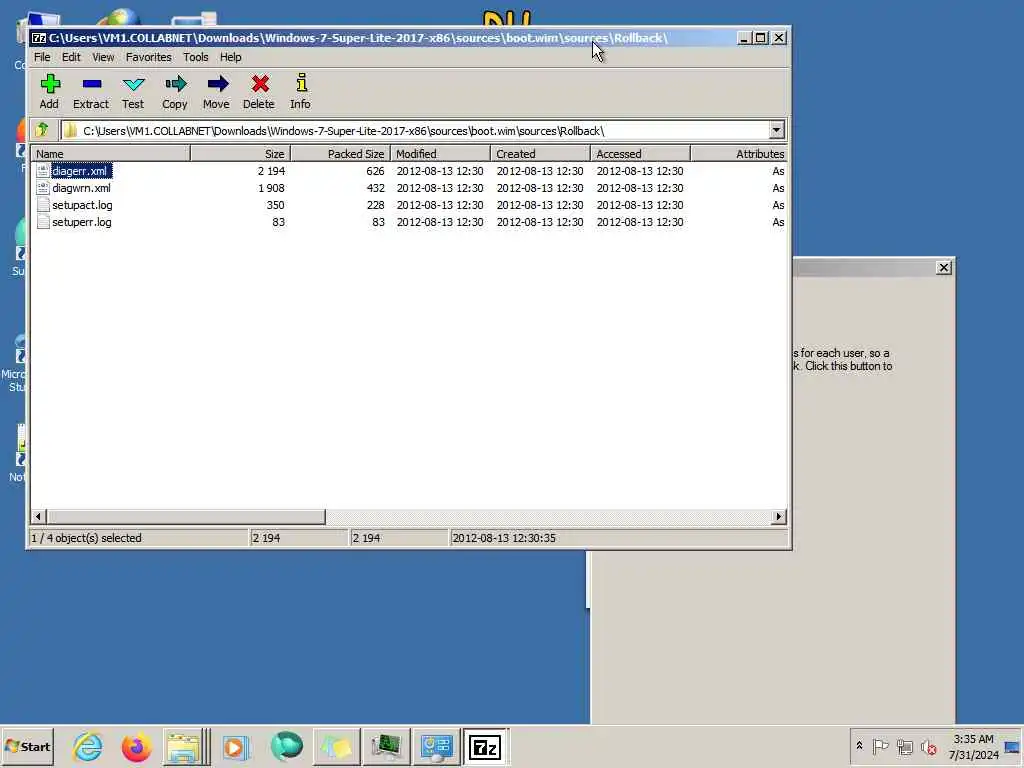Click the setuperr.log file icon
Image resolution: width=1024 pixels, height=768 pixels.
click(x=43, y=222)
